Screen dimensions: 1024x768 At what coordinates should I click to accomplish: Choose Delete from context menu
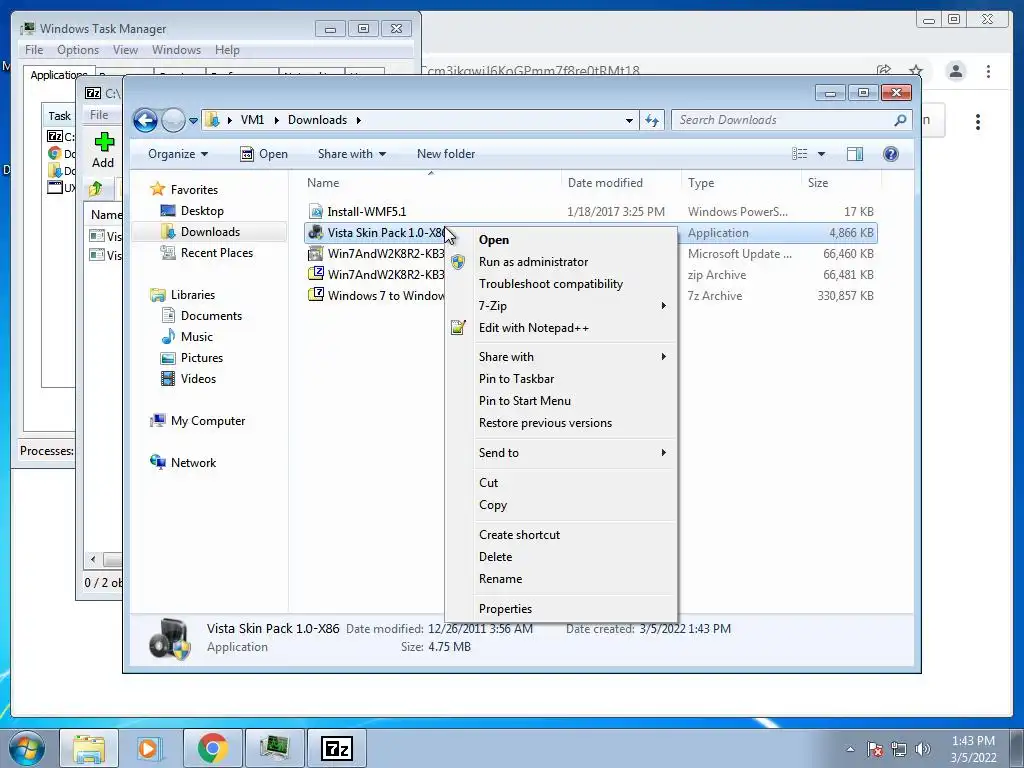[x=560, y=557]
